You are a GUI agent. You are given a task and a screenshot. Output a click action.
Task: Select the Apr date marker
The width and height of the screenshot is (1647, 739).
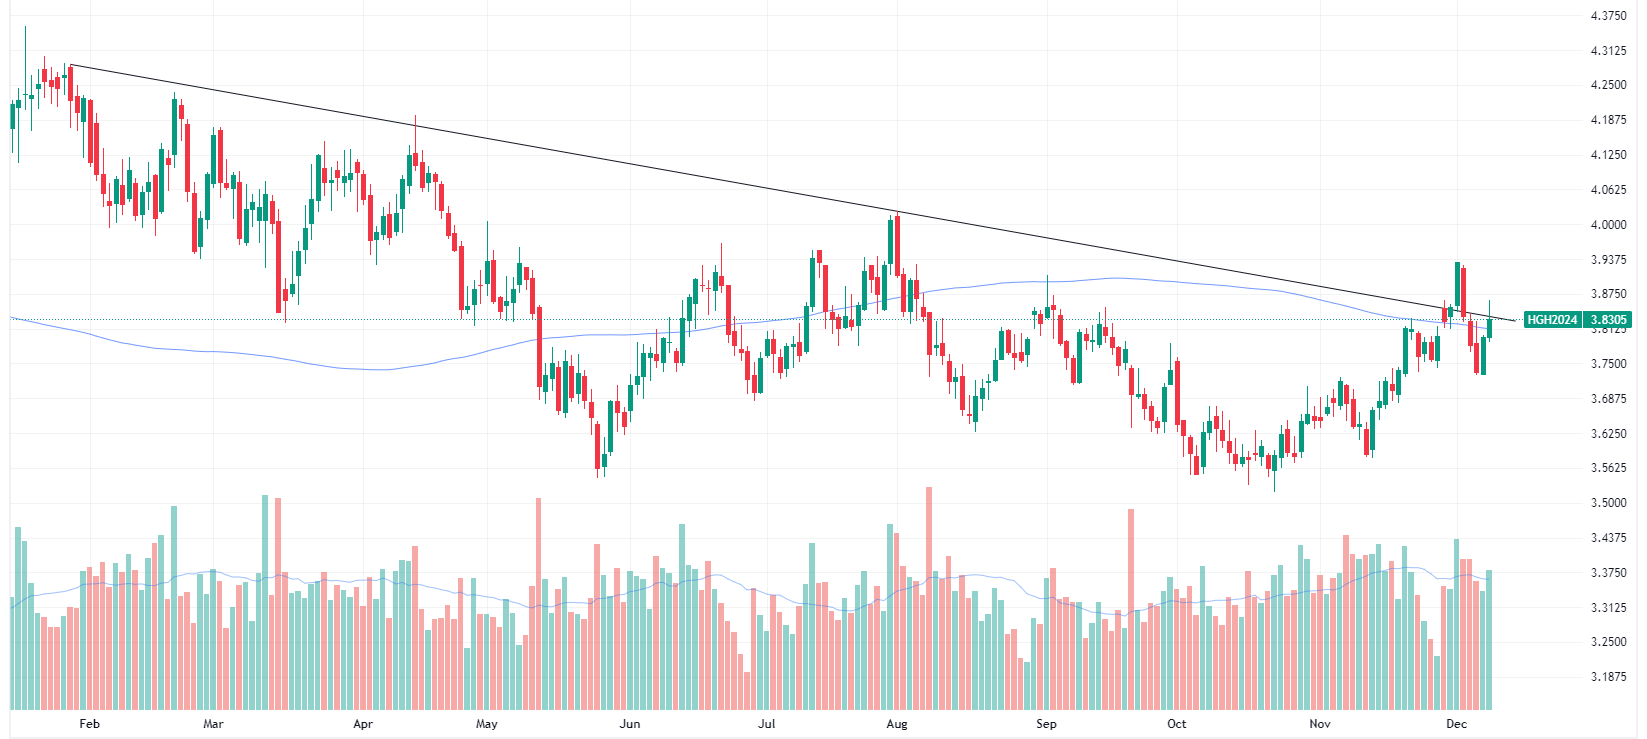(363, 723)
